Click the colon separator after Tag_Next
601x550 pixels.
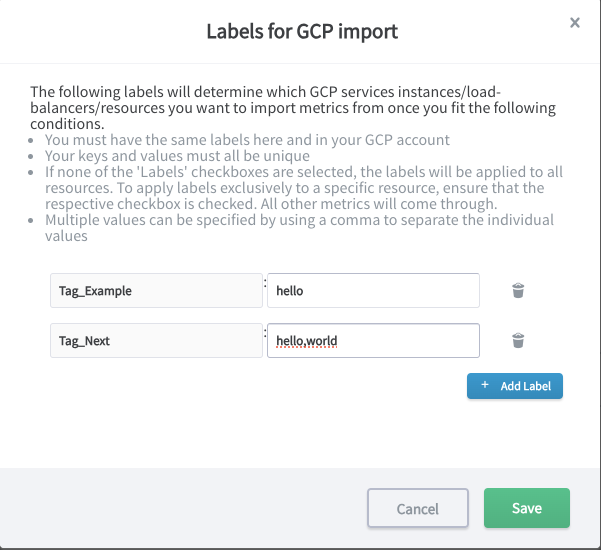coord(265,330)
